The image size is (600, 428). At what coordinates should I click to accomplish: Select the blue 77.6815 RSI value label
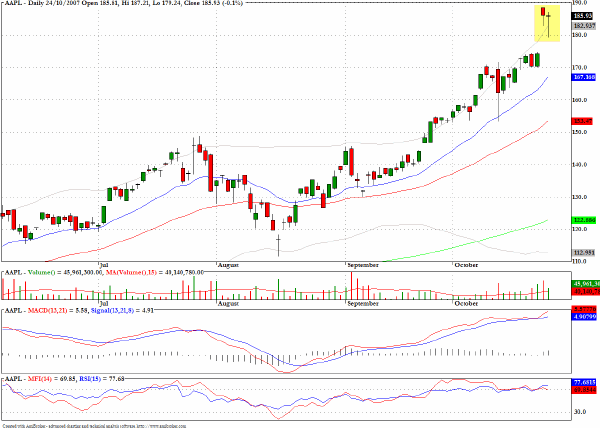point(584,382)
